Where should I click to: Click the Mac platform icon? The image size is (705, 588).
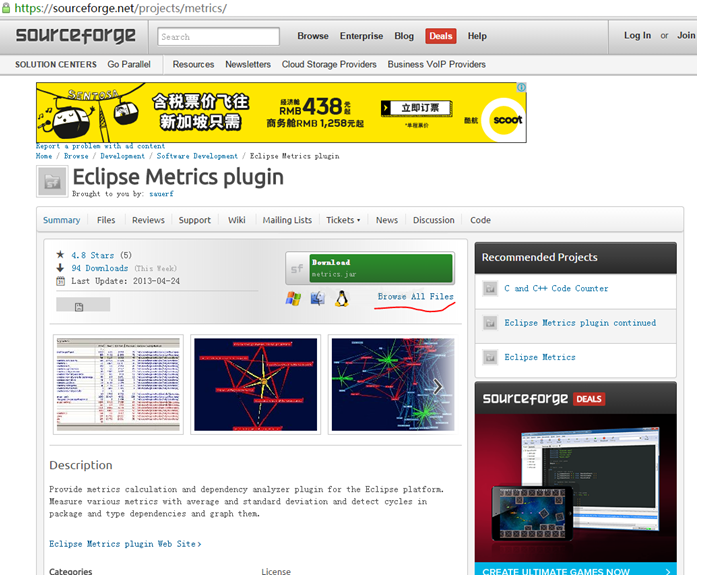[x=317, y=298]
